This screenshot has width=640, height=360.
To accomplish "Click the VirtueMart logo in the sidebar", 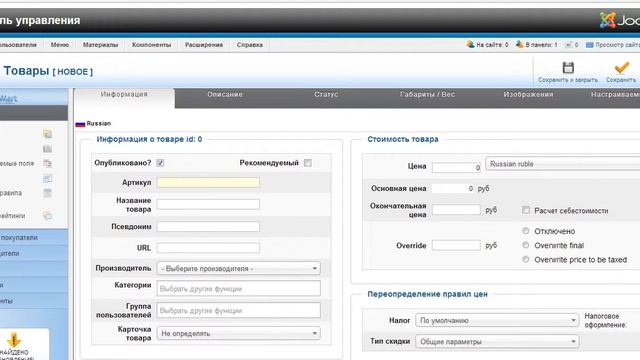I will [x=8, y=98].
